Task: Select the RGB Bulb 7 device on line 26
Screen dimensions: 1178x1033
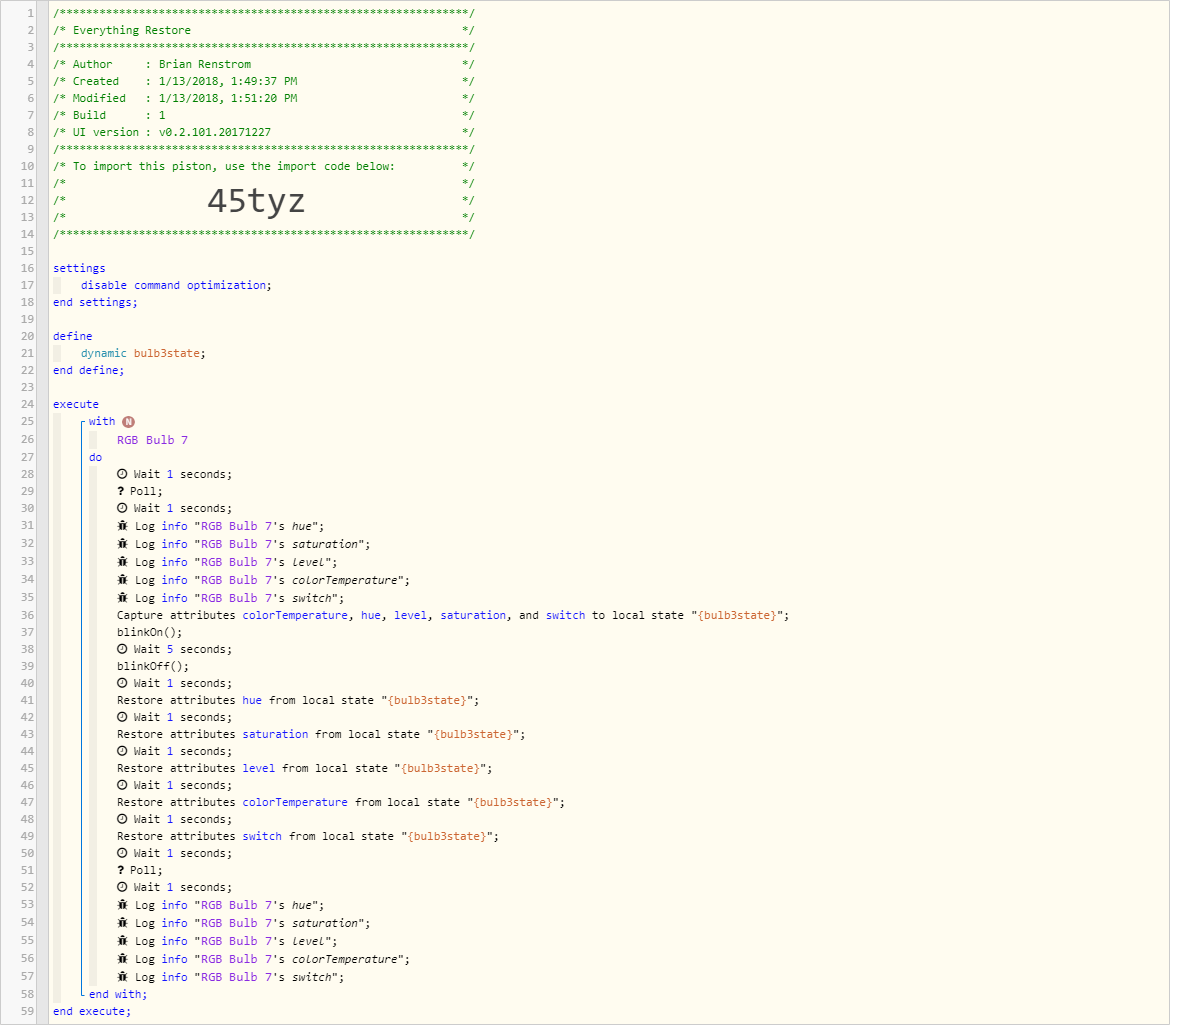Action: pos(153,440)
